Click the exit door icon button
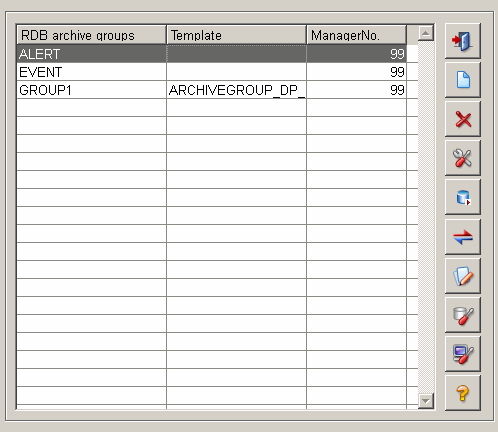Viewport: 498px width, 432px height. click(x=463, y=41)
